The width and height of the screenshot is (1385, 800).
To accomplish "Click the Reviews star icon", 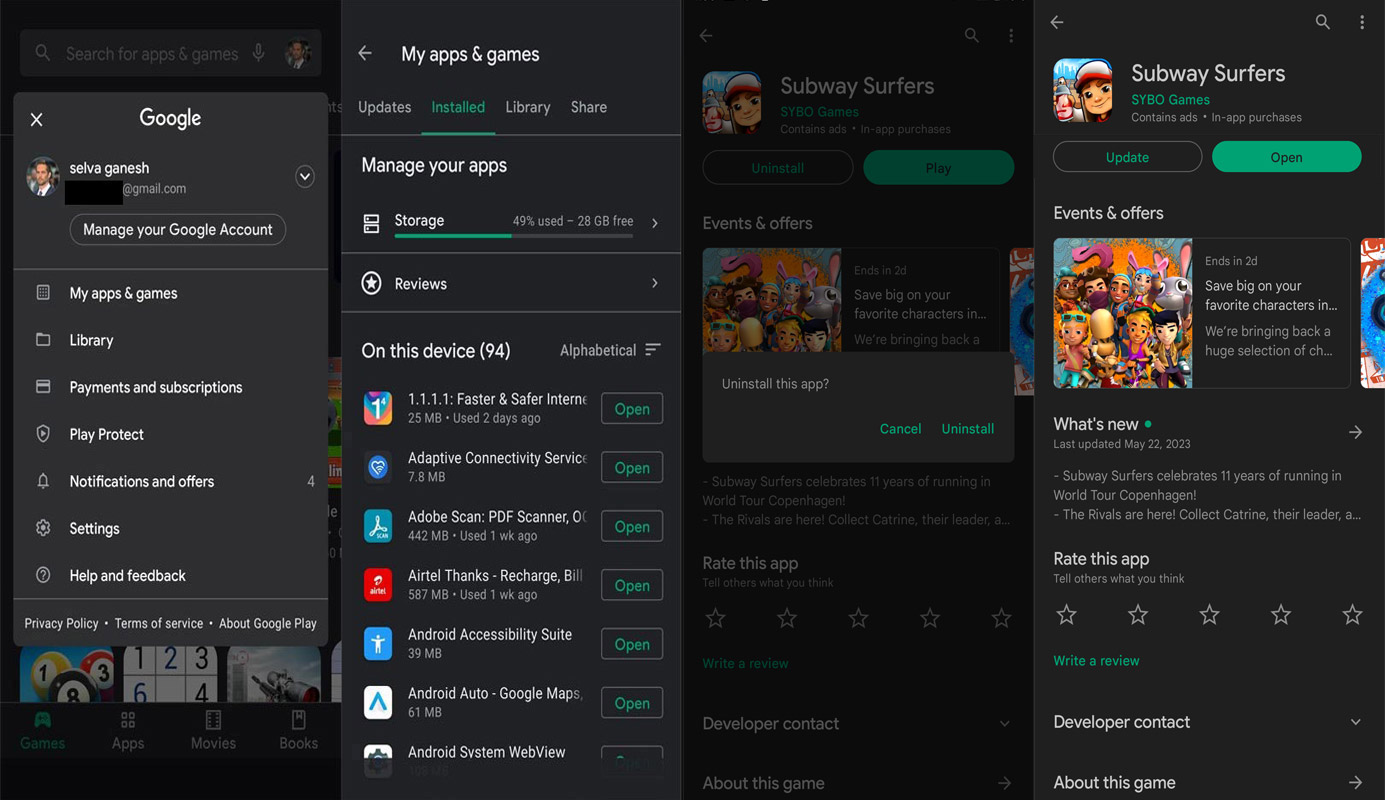I will click(x=371, y=284).
